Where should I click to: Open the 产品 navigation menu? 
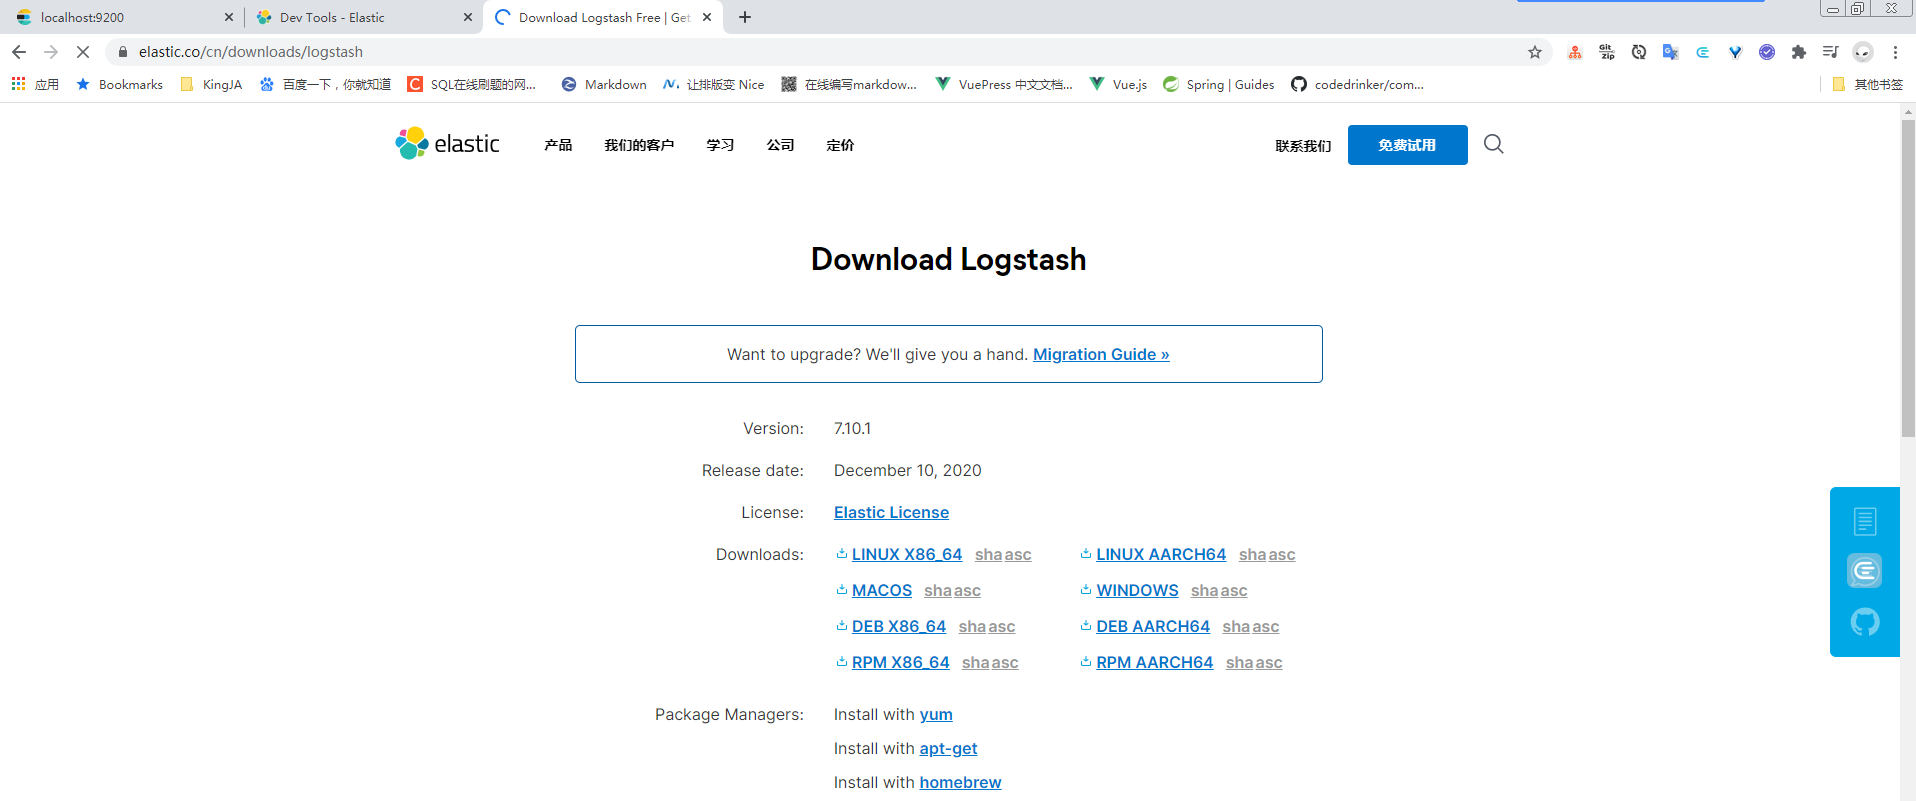point(558,145)
